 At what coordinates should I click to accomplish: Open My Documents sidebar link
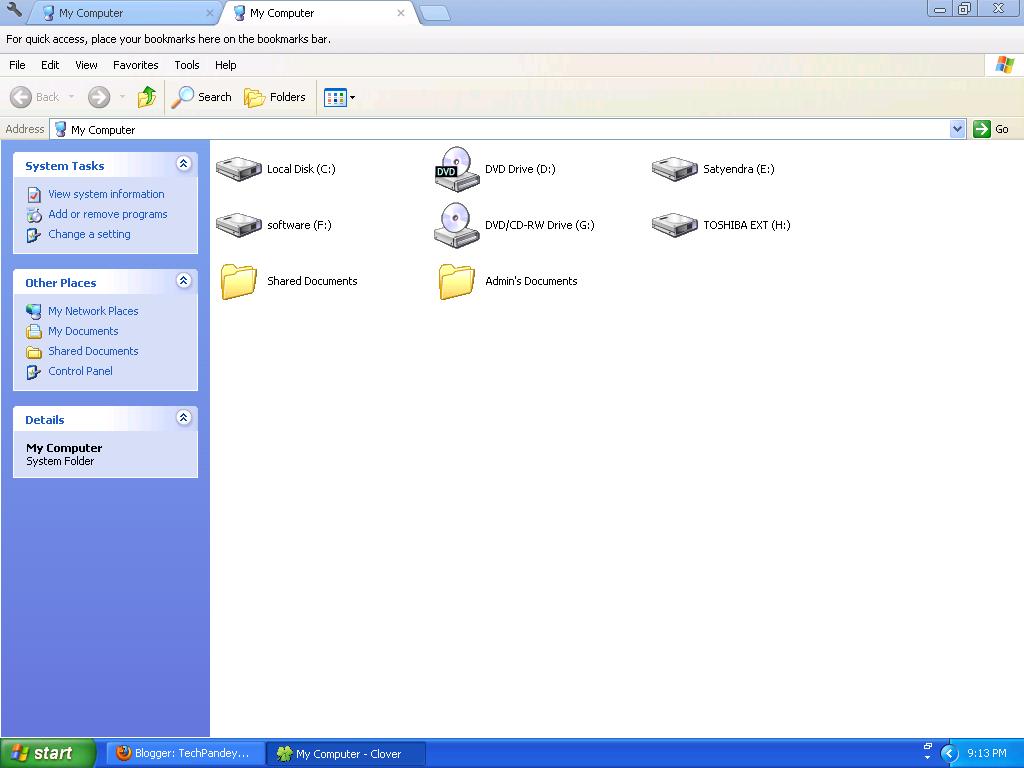(x=83, y=331)
